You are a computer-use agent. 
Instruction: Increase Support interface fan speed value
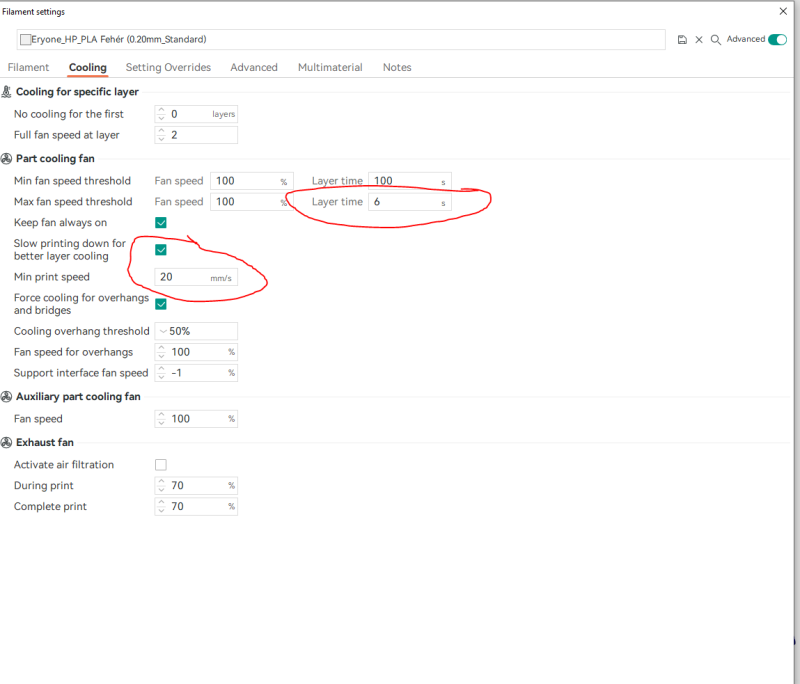tap(161, 369)
